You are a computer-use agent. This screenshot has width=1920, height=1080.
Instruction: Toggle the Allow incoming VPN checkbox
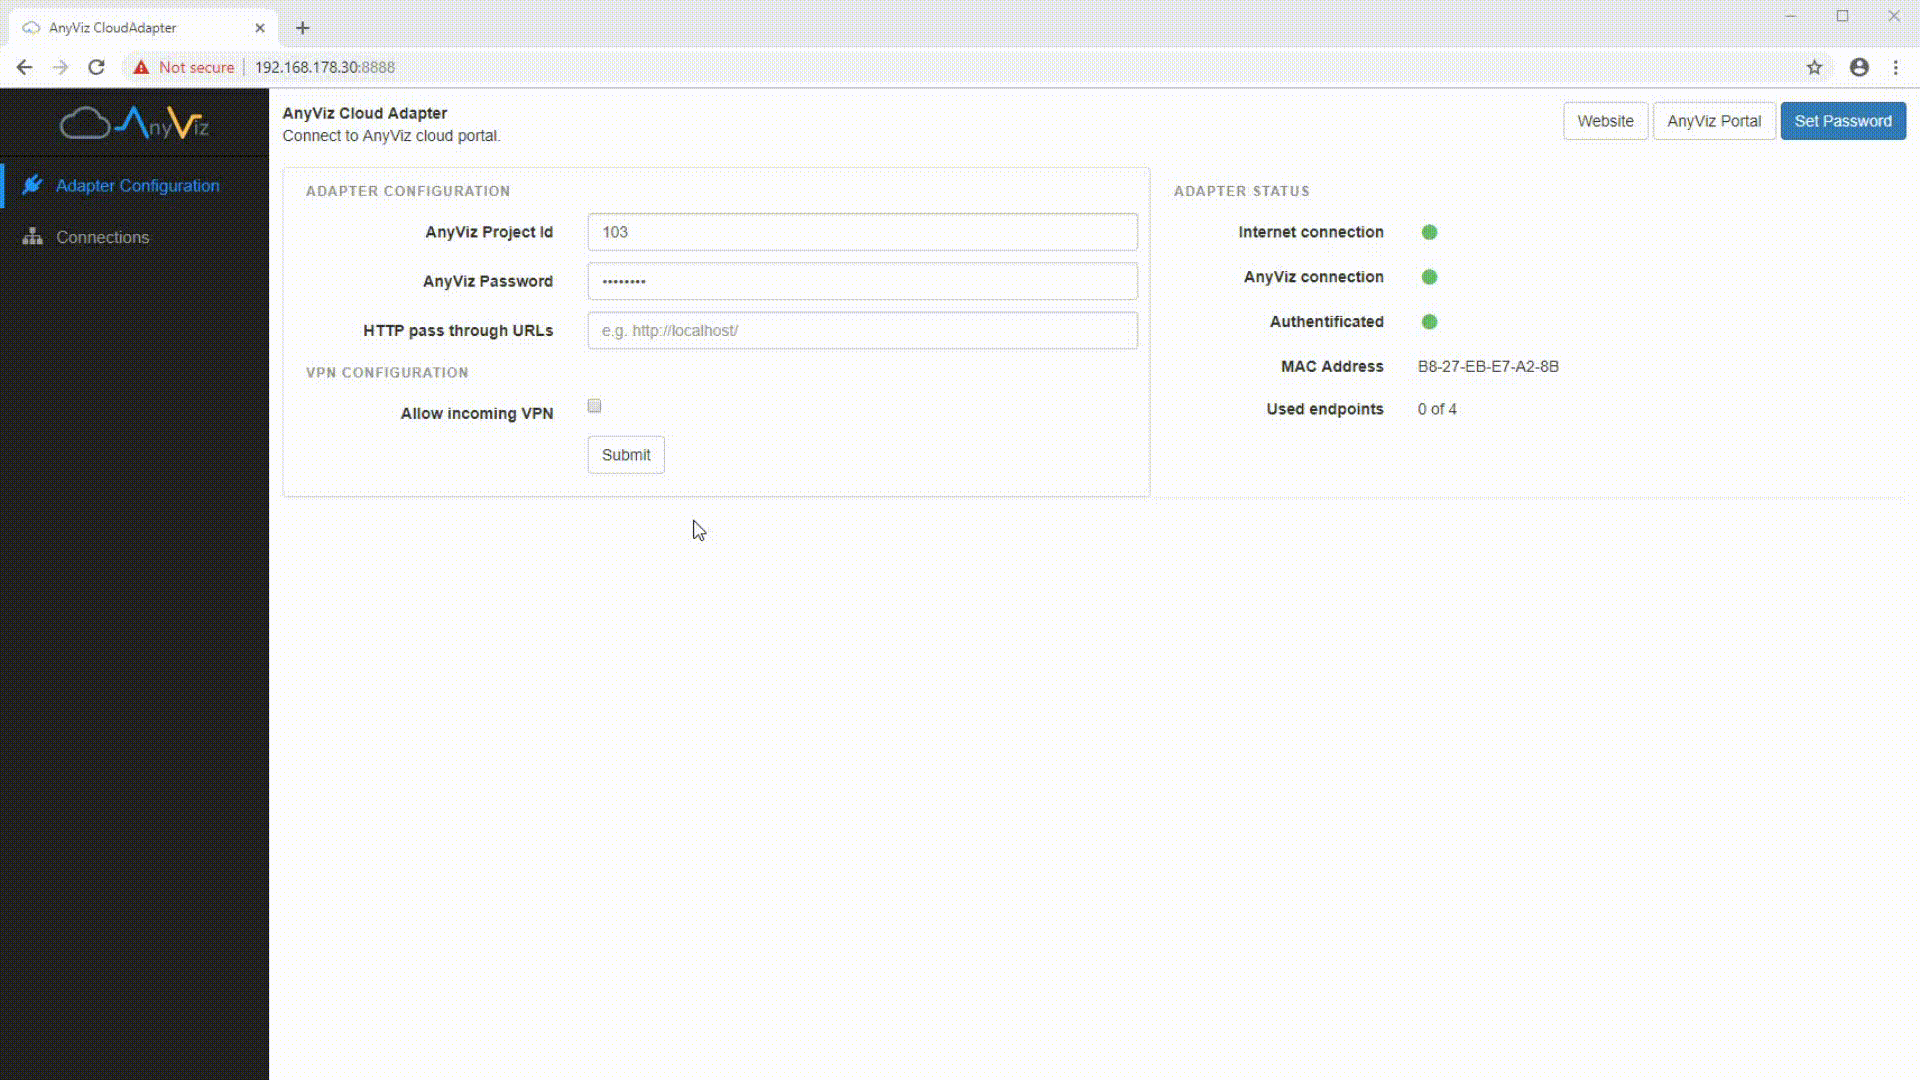click(595, 404)
